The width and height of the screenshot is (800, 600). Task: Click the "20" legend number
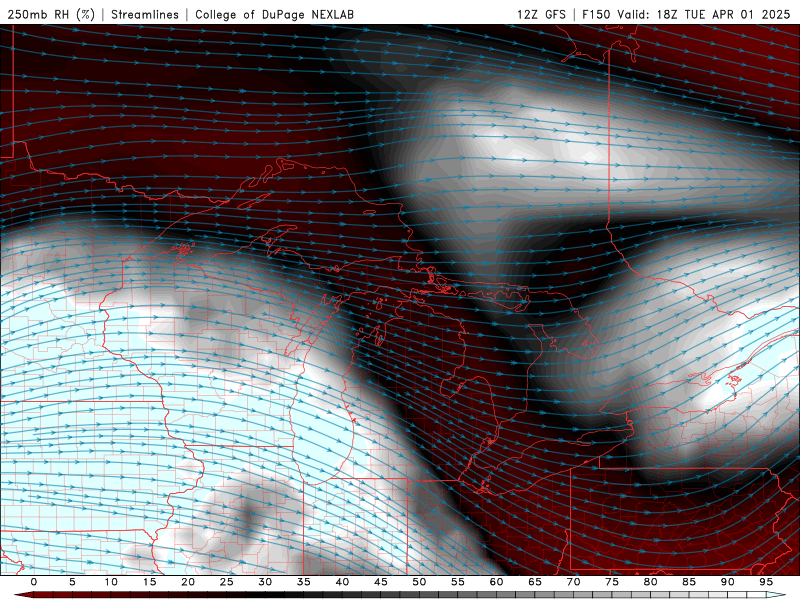[x=188, y=582]
